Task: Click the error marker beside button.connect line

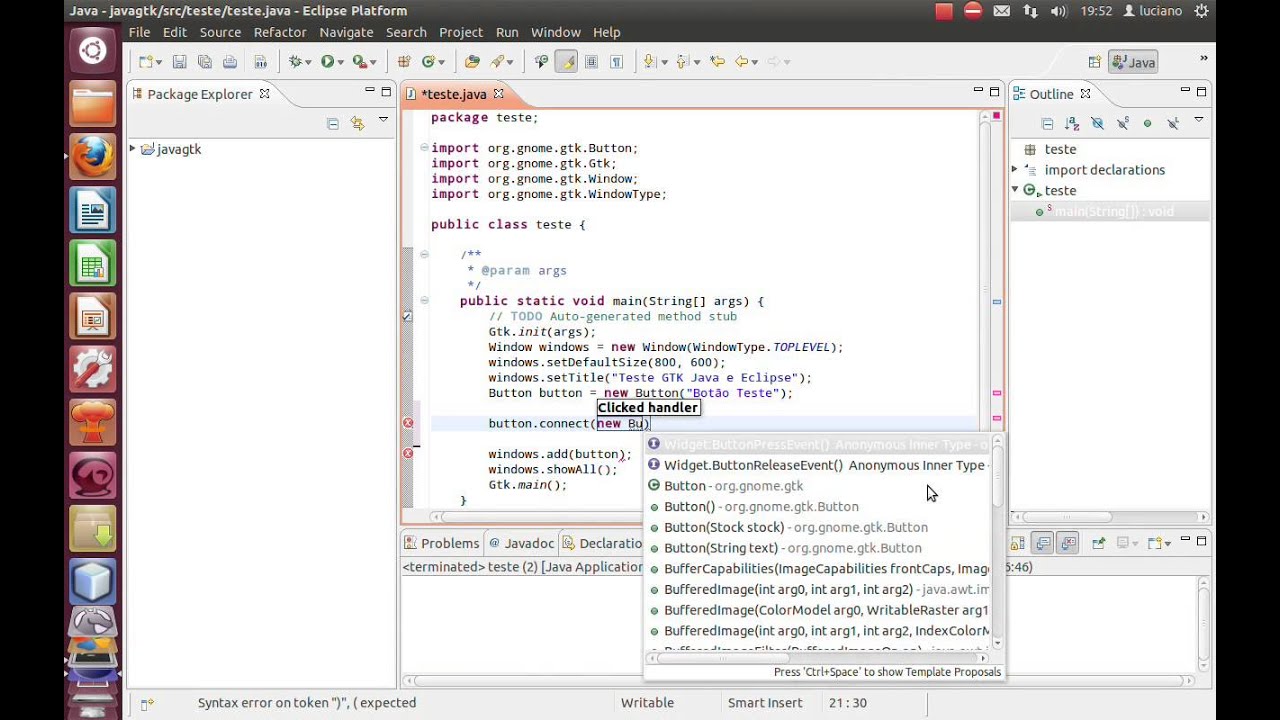Action: click(x=408, y=423)
